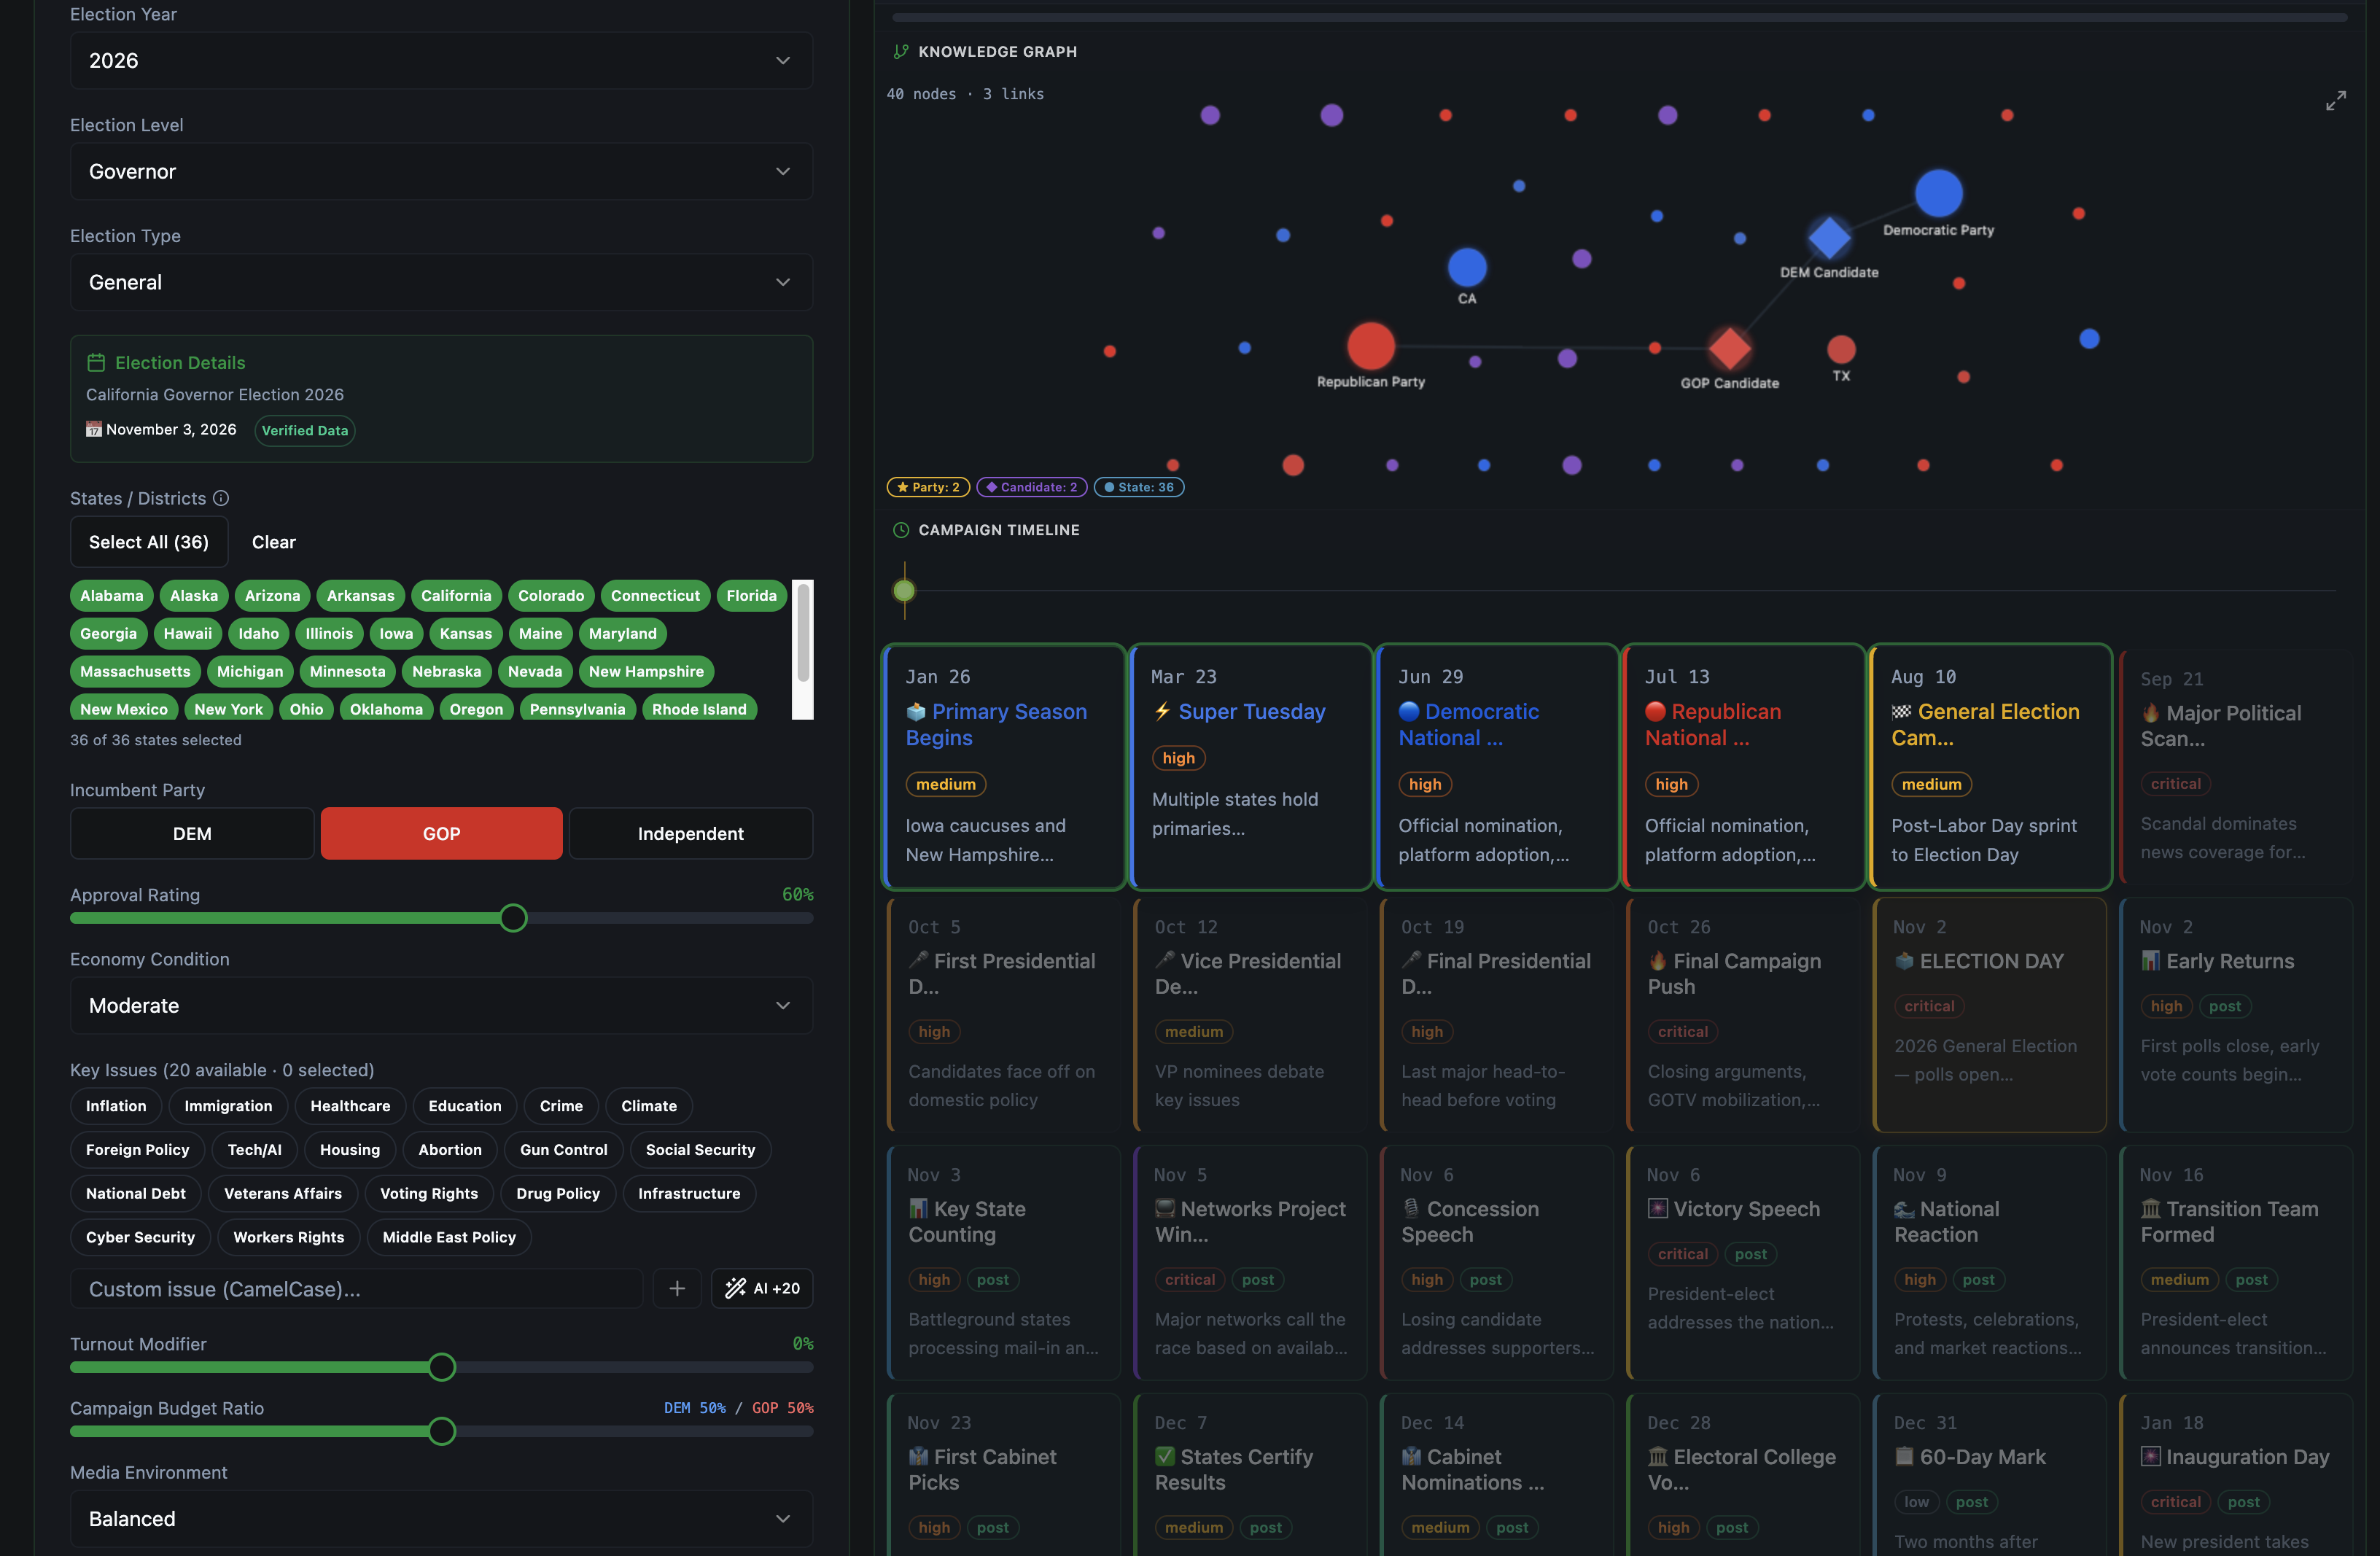Viewport: 2380px width, 1556px height.
Task: Deselect the California state chip
Action: 456,596
